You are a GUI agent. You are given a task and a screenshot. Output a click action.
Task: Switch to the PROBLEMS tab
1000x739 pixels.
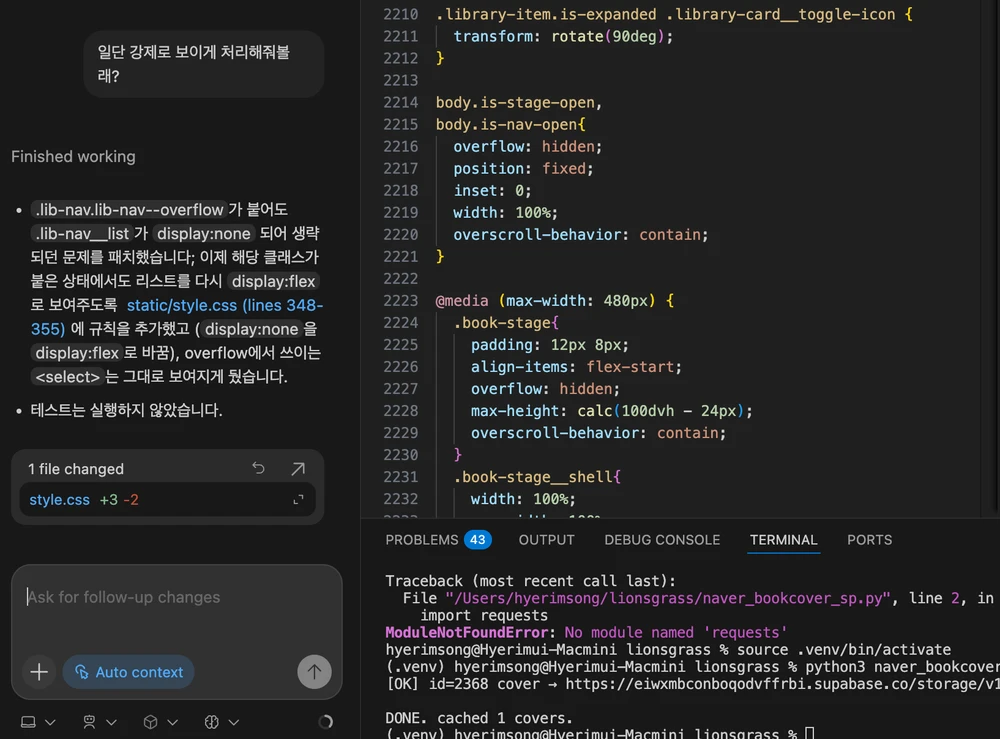[x=438, y=540]
